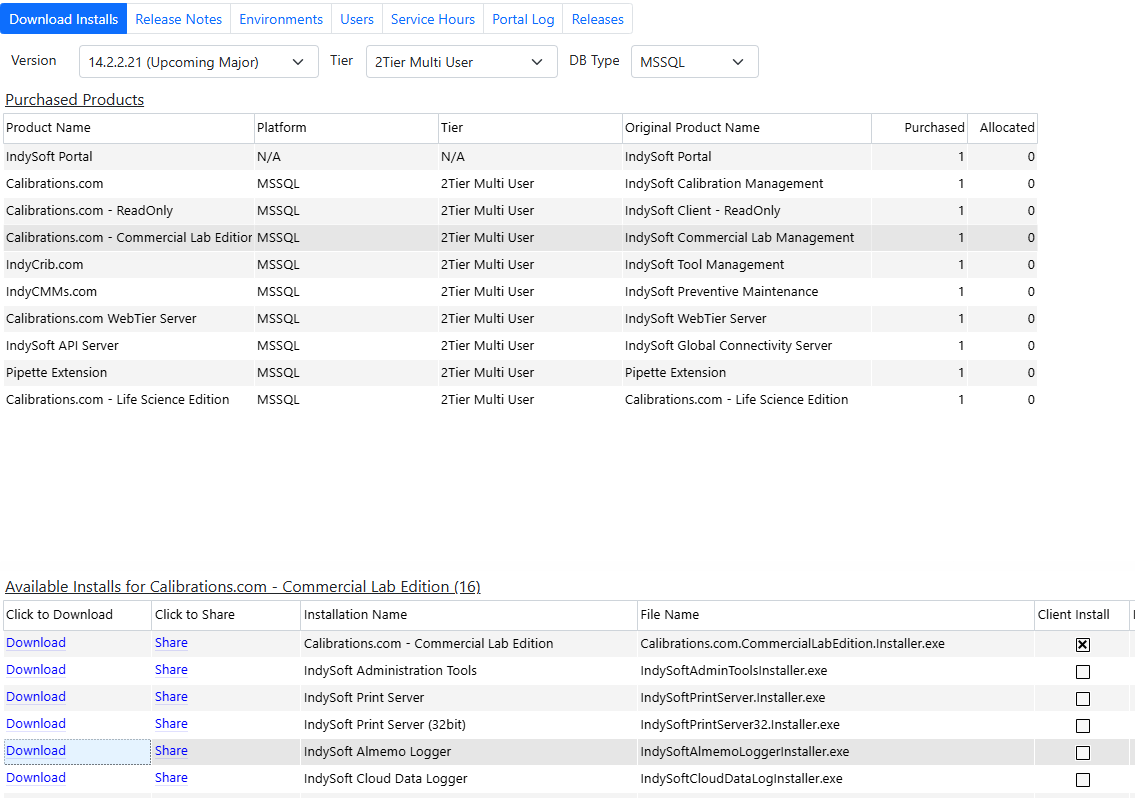
Task: Open the Tier dropdown
Action: tap(461, 62)
